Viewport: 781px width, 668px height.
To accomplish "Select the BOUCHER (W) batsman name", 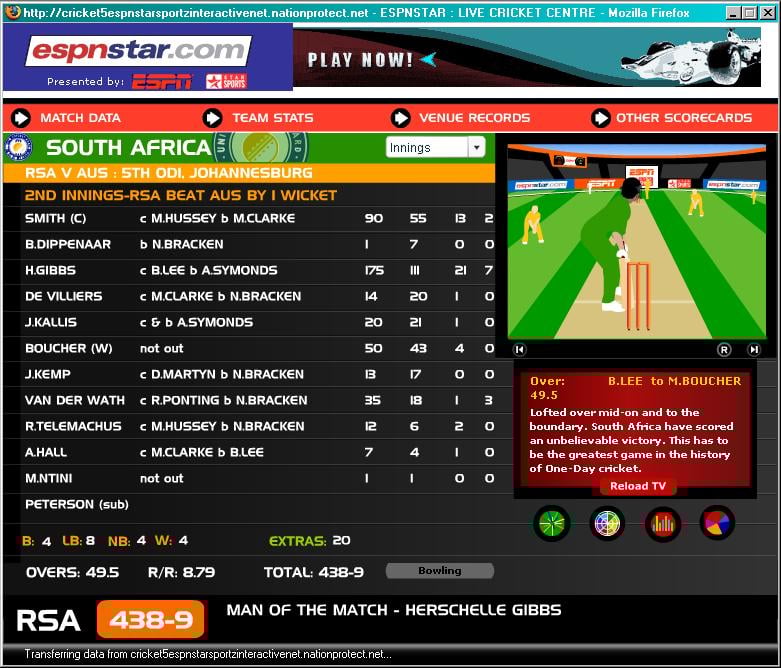I will click(x=69, y=348).
